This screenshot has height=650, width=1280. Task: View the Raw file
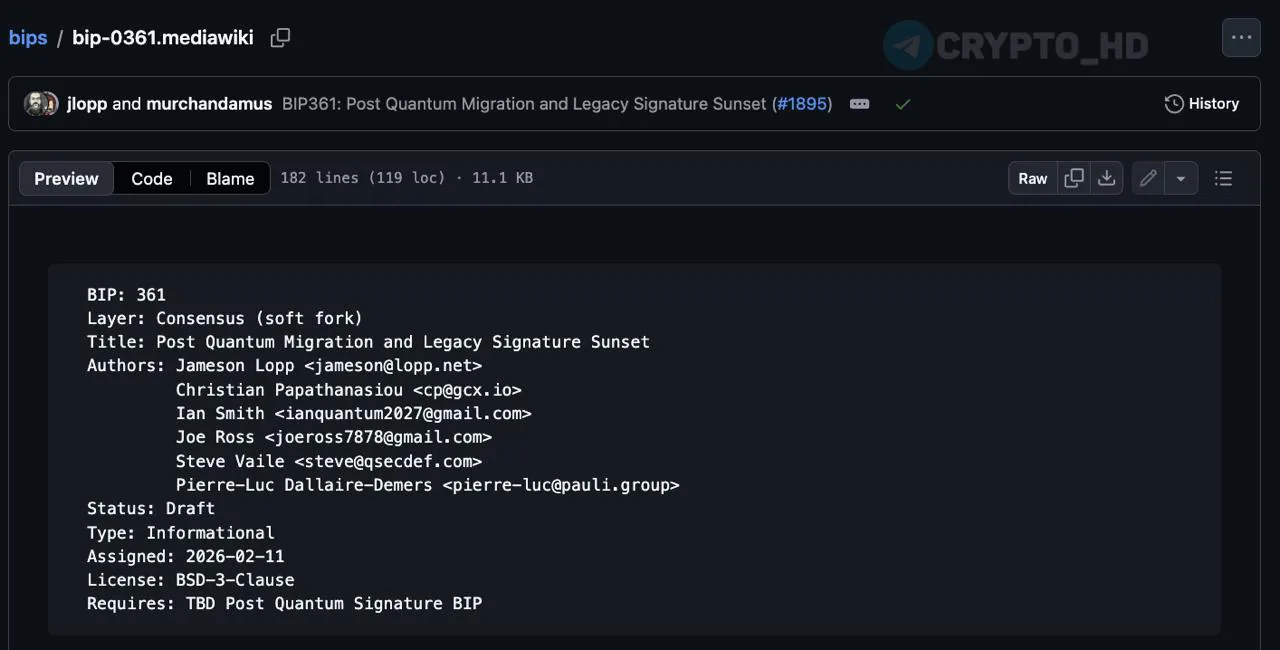tap(1032, 178)
